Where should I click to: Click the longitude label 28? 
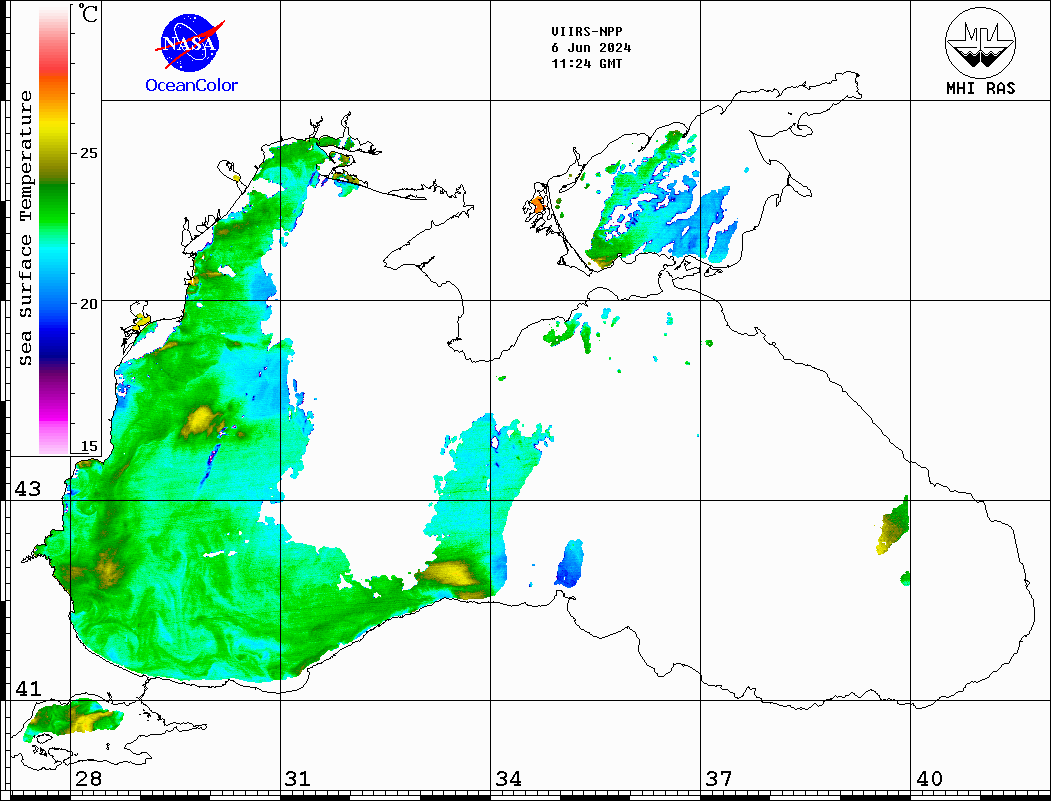click(88, 778)
